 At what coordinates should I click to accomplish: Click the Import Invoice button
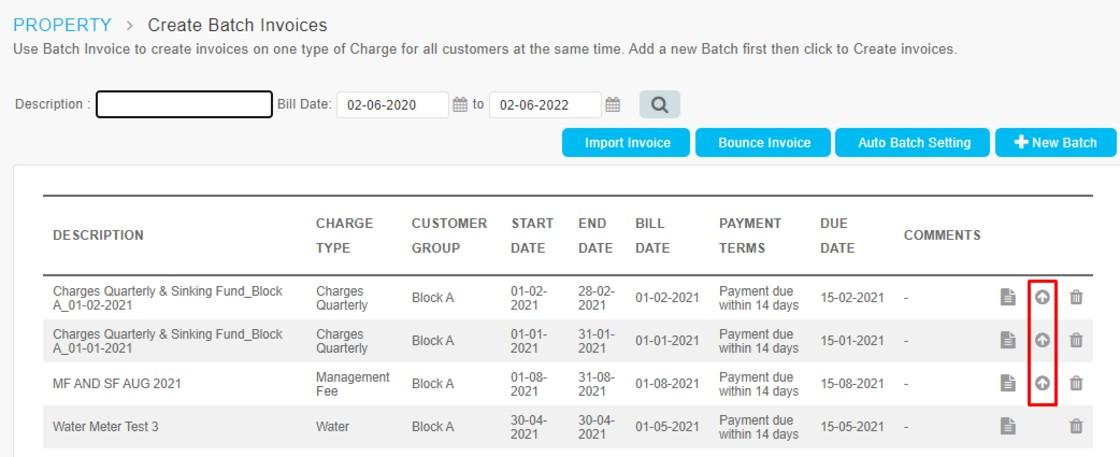click(x=626, y=143)
